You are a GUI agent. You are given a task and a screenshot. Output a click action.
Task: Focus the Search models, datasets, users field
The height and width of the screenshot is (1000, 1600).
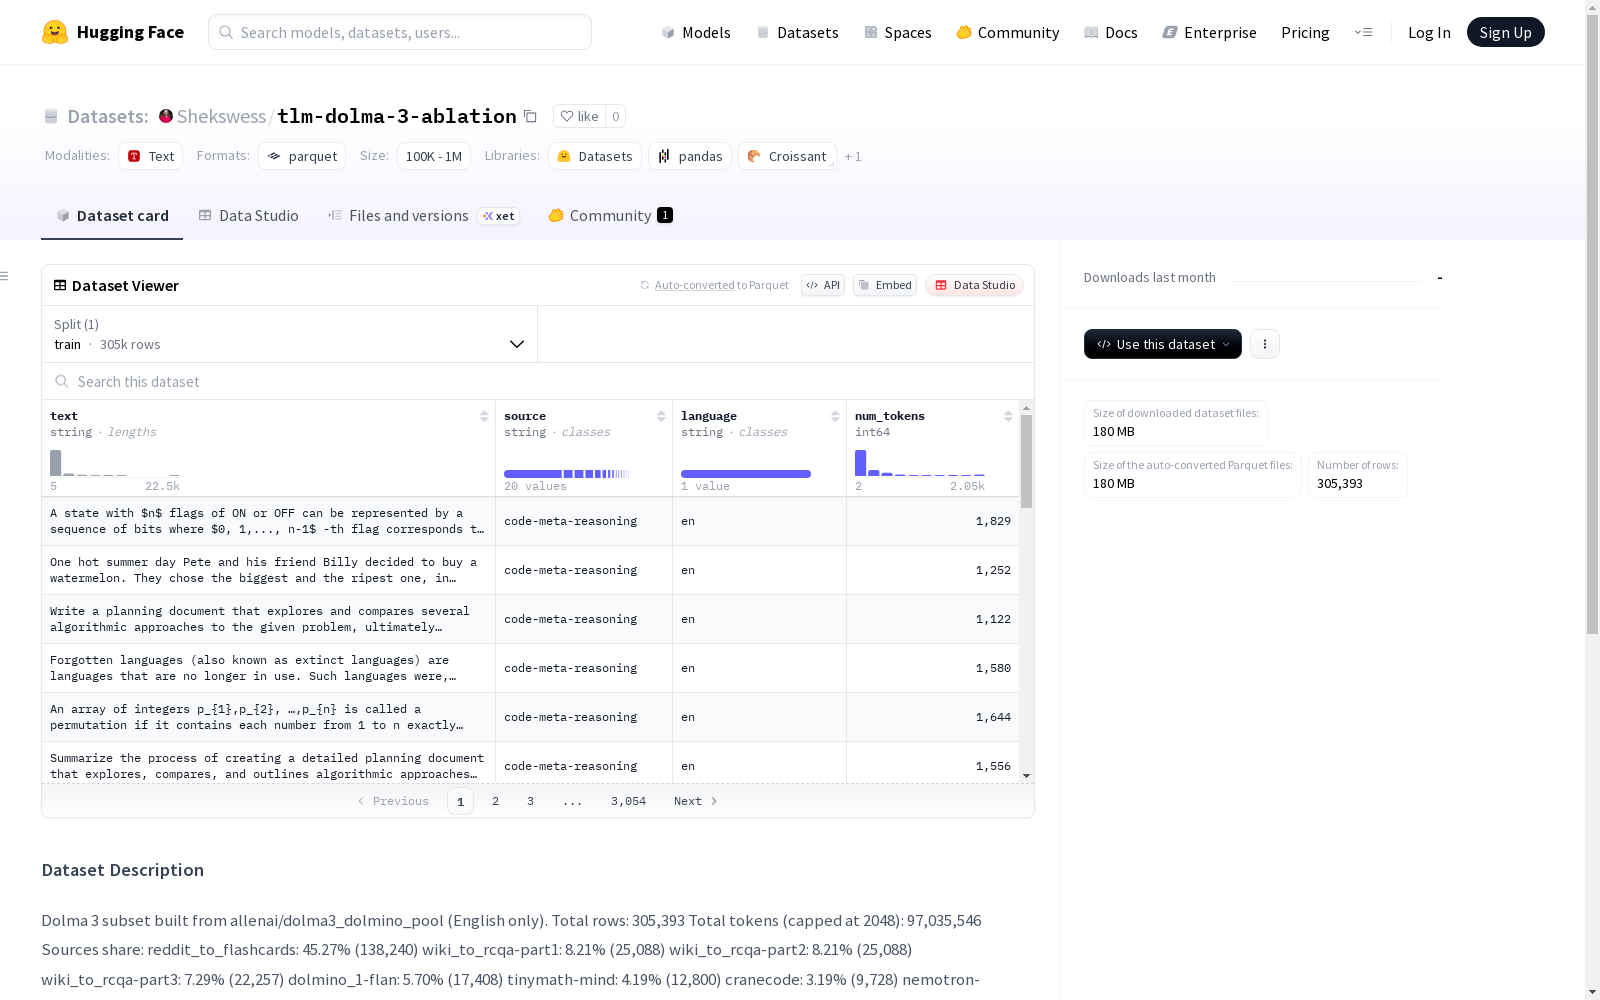point(400,32)
